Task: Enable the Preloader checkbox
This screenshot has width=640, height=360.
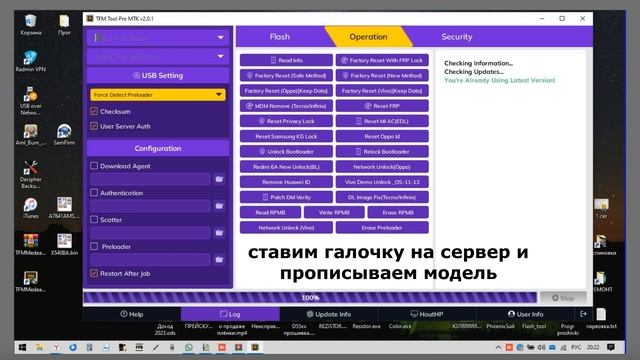Action: pyautogui.click(x=94, y=247)
